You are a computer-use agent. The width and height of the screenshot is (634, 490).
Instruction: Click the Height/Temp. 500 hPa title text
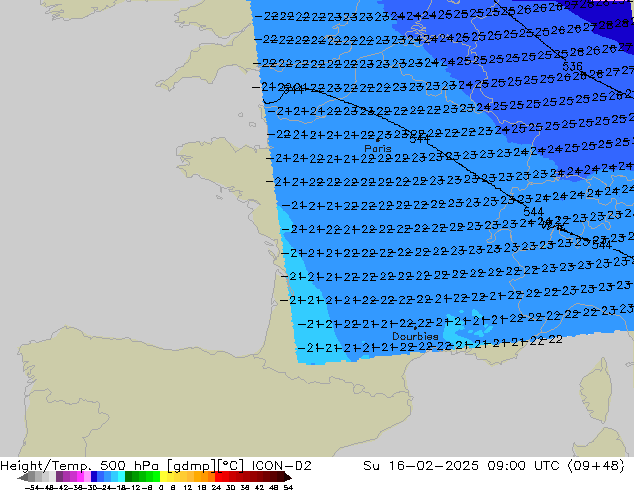point(80,466)
